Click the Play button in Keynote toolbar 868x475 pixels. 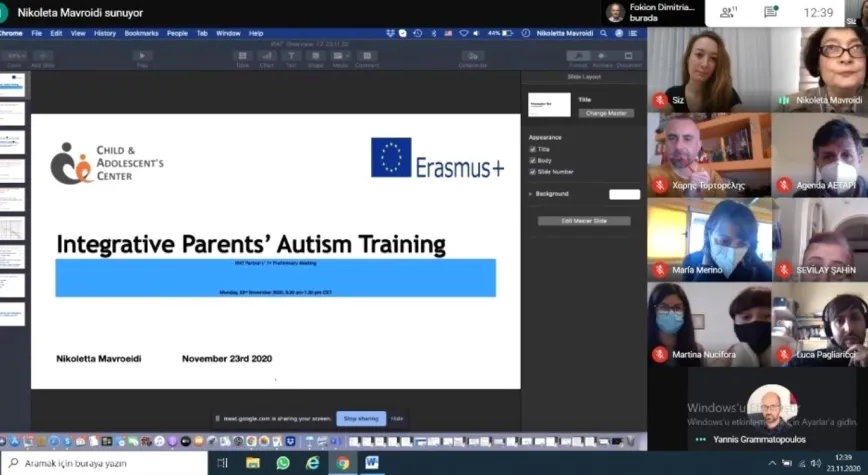pos(142,56)
